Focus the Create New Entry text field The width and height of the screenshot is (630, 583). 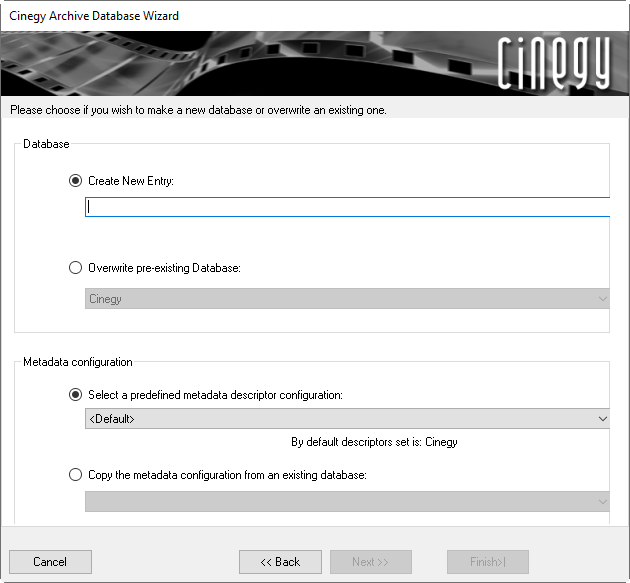pyautogui.click(x=348, y=207)
